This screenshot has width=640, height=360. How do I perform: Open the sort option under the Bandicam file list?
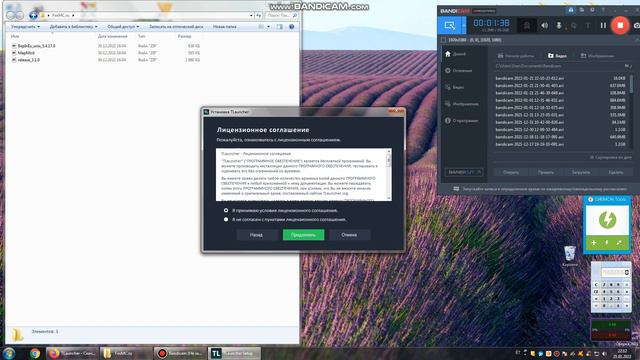coord(611,157)
